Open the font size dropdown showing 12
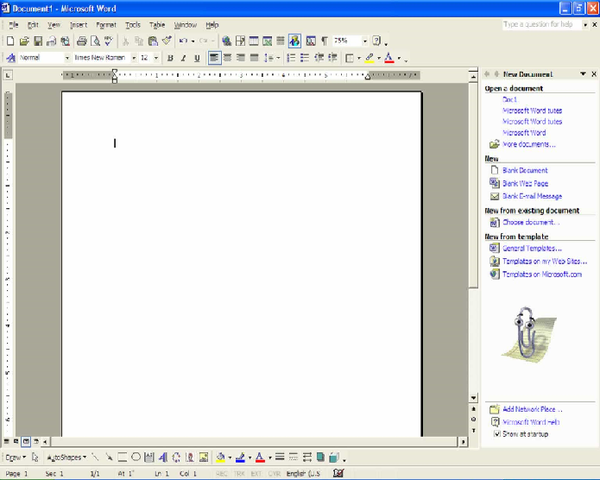Screen dimensions: 600x480 (x=156, y=58)
